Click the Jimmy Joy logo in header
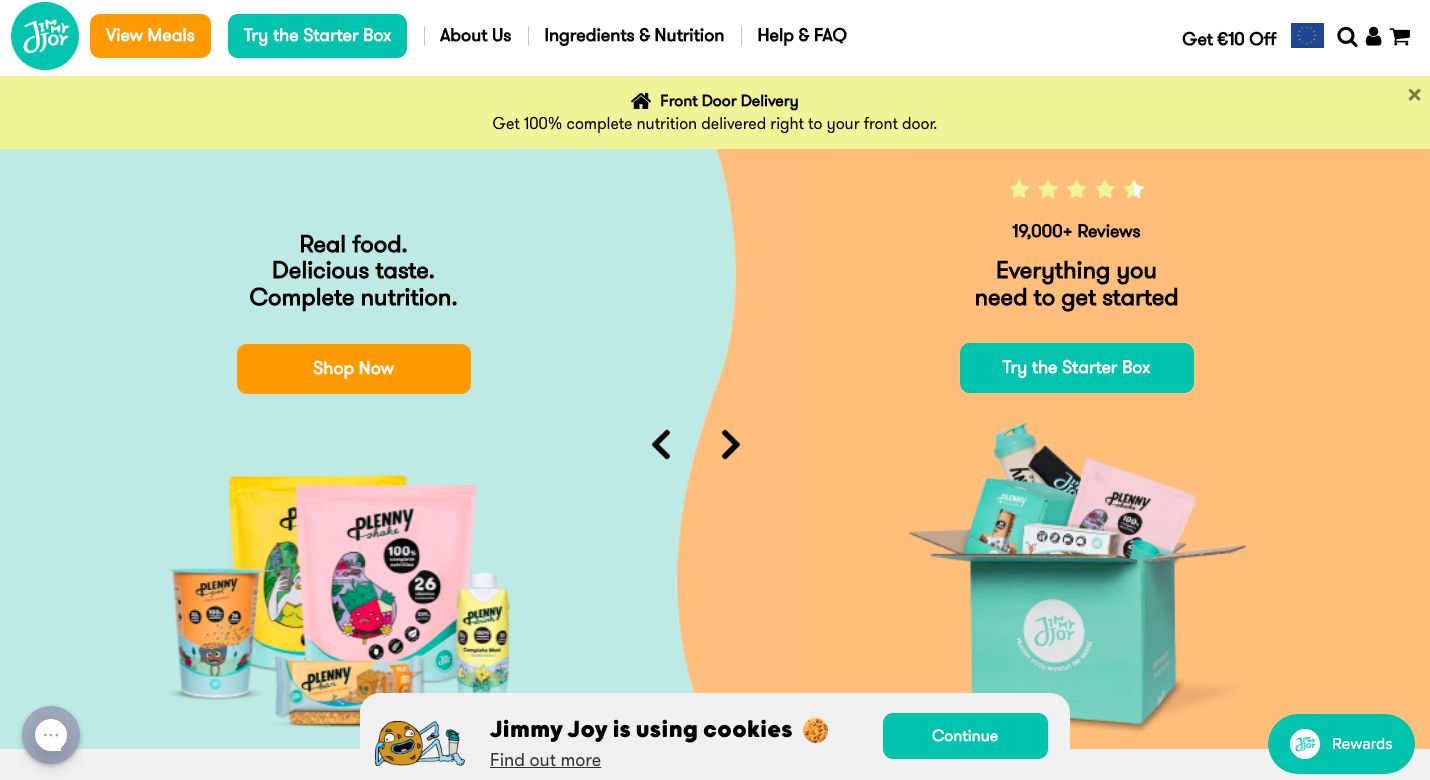The width and height of the screenshot is (1430, 780). click(45, 36)
